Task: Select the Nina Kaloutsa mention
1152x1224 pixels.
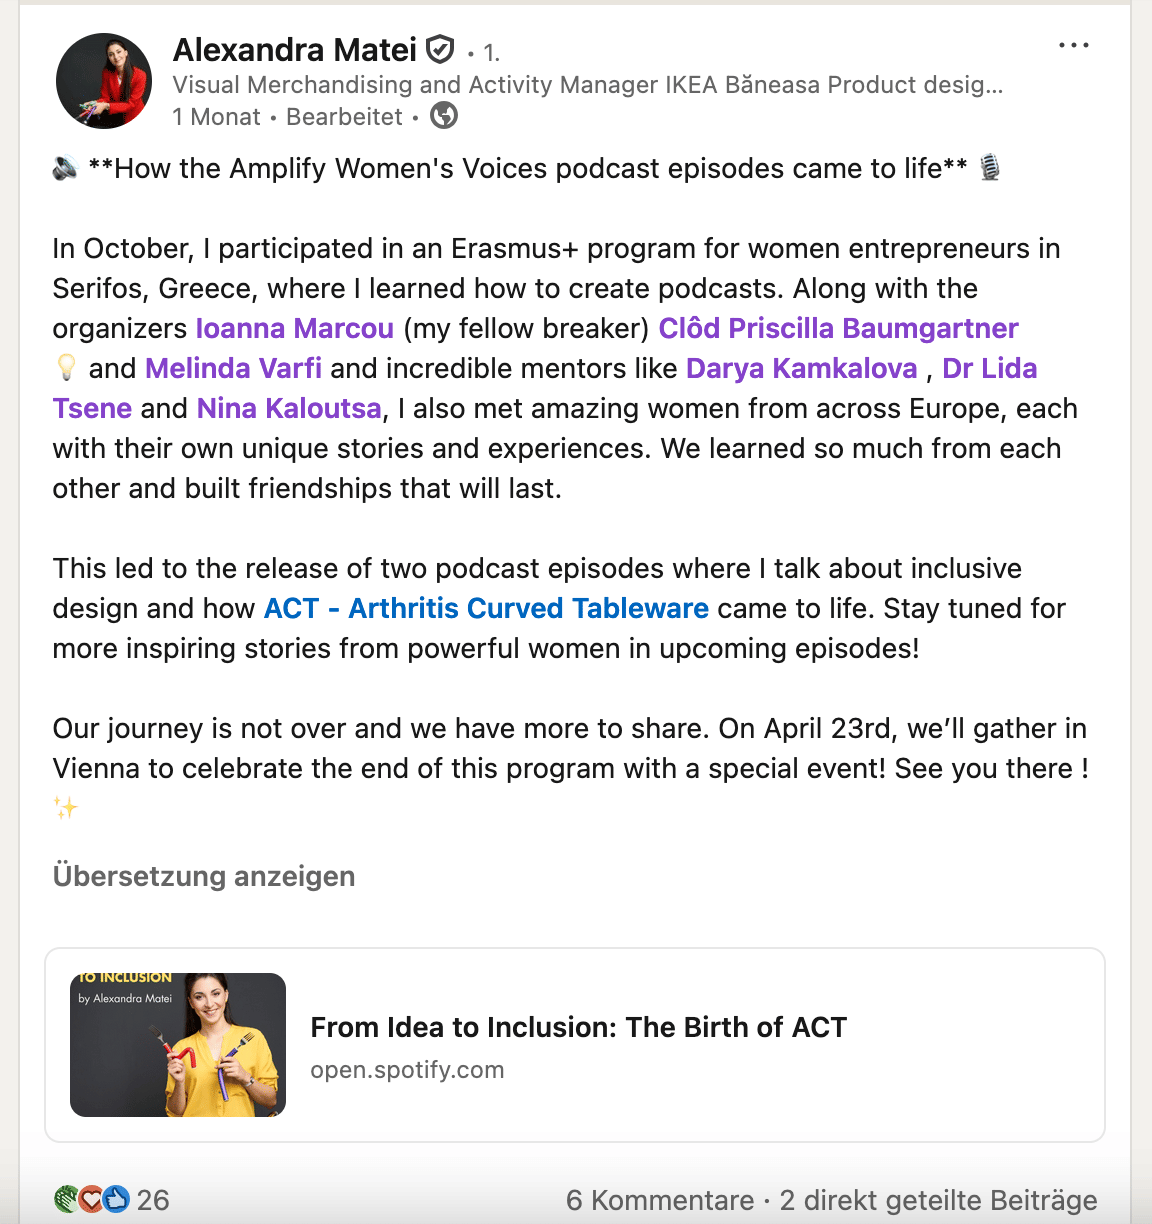Action: pos(287,408)
